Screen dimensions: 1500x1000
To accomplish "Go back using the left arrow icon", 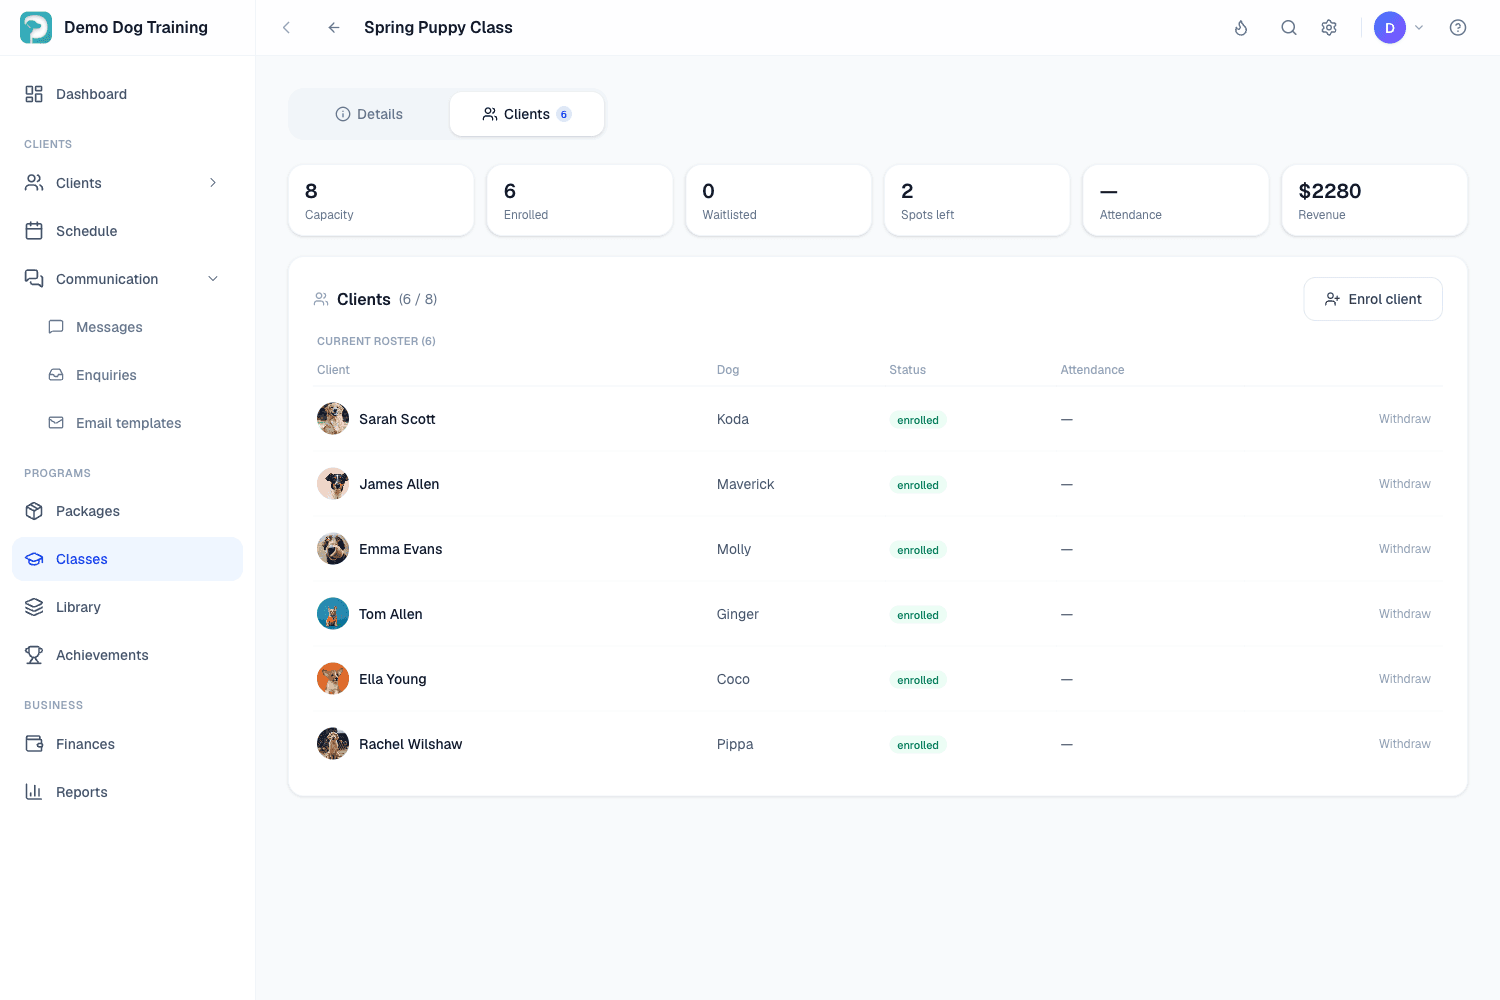I will pyautogui.click(x=334, y=28).
